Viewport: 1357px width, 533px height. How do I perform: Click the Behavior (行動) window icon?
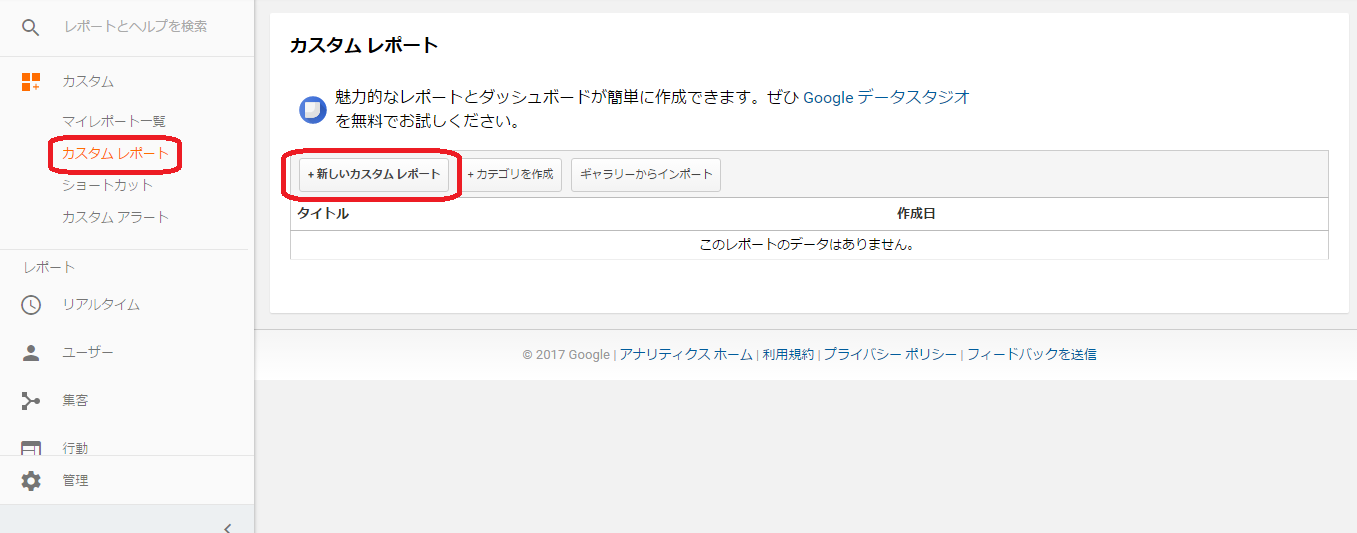click(x=31, y=448)
